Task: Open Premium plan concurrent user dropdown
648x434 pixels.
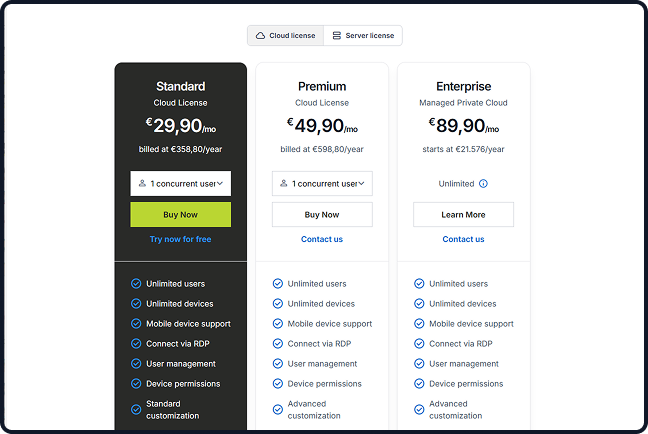Action: coord(322,184)
